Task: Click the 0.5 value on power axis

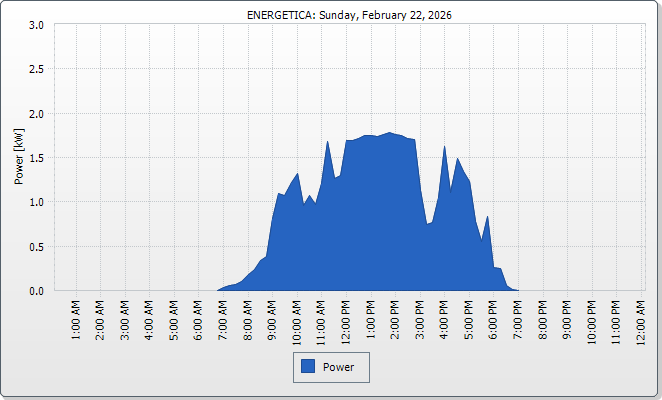Action: 35,247
